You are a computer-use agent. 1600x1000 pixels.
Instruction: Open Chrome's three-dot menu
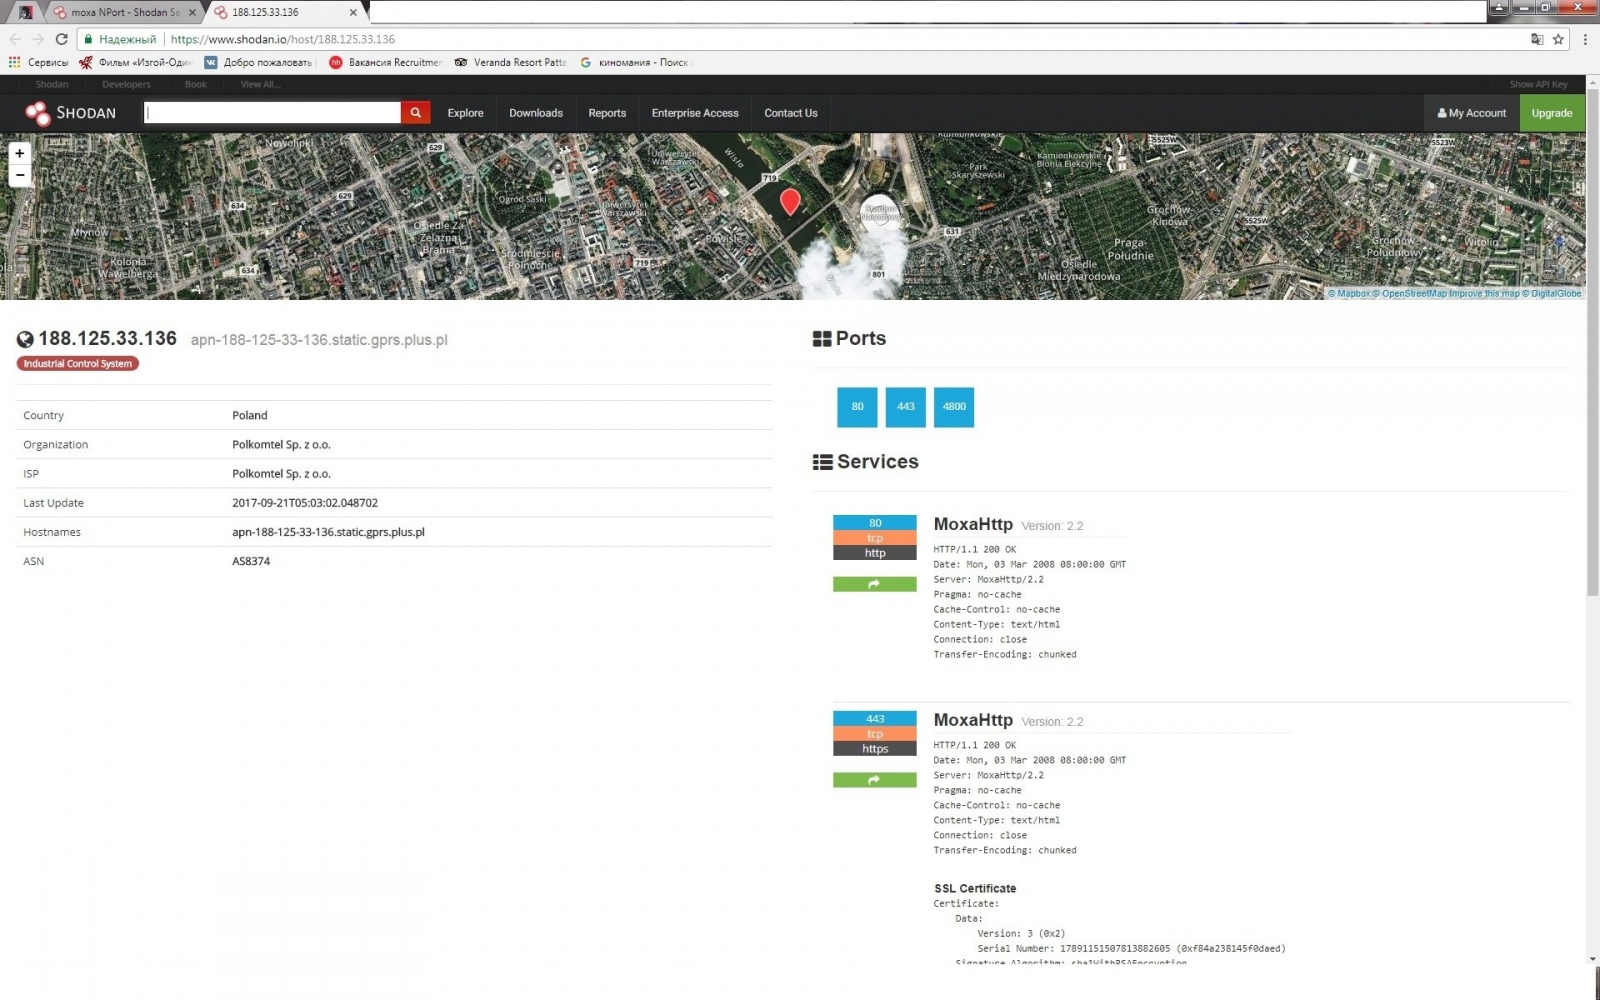(x=1585, y=39)
